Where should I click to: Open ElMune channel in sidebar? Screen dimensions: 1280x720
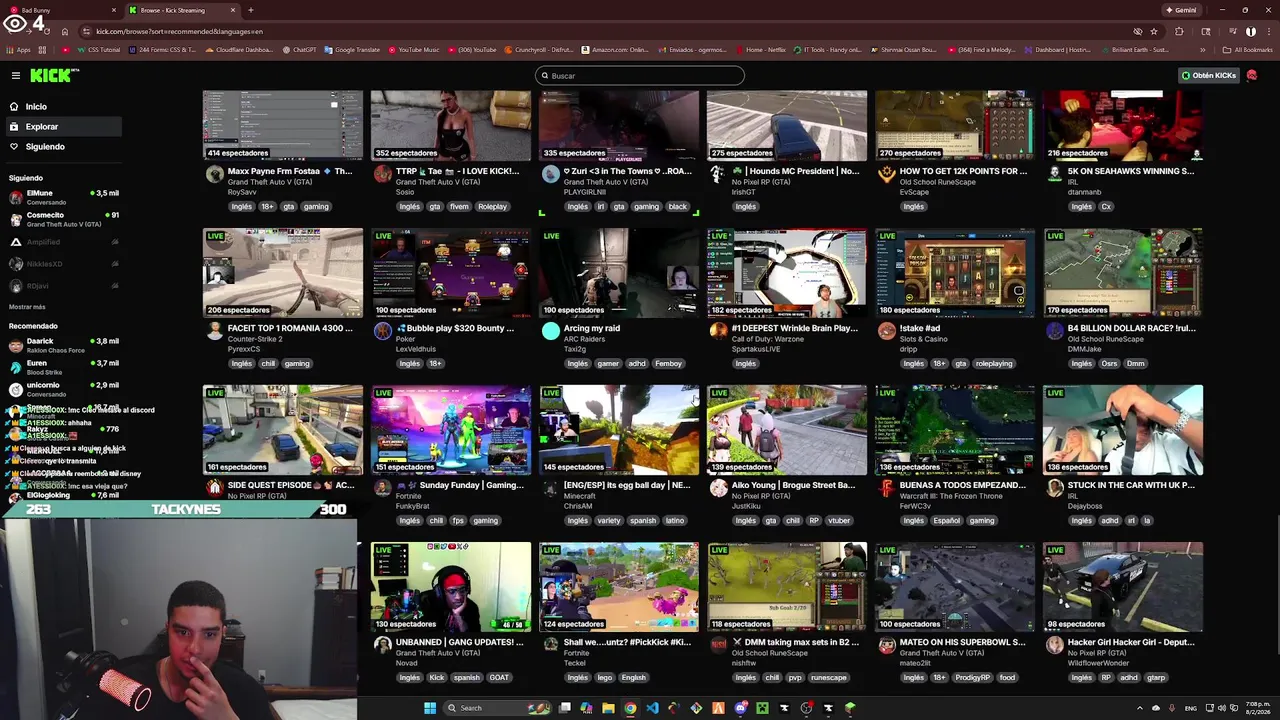tap(62, 197)
